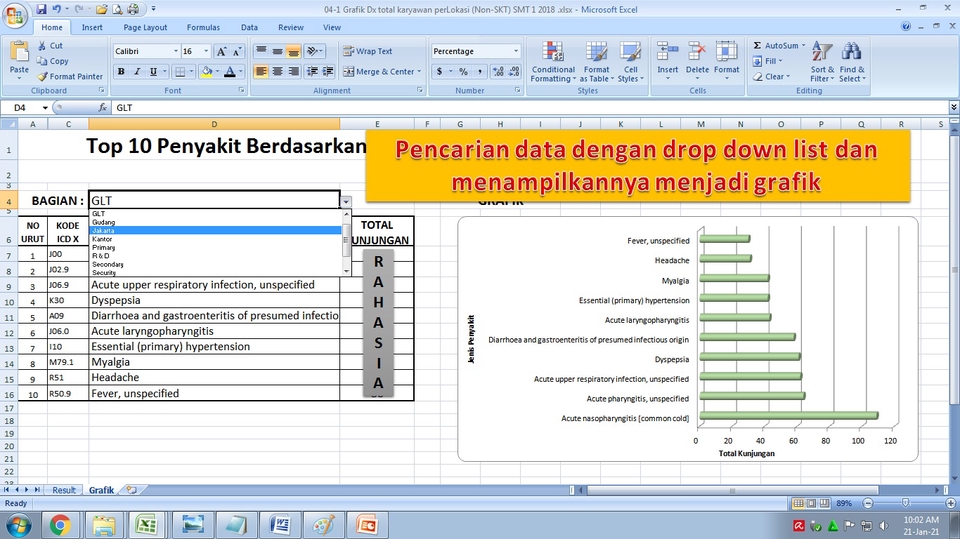960x539 pixels.
Task: Align text to the right
Action: point(294,72)
